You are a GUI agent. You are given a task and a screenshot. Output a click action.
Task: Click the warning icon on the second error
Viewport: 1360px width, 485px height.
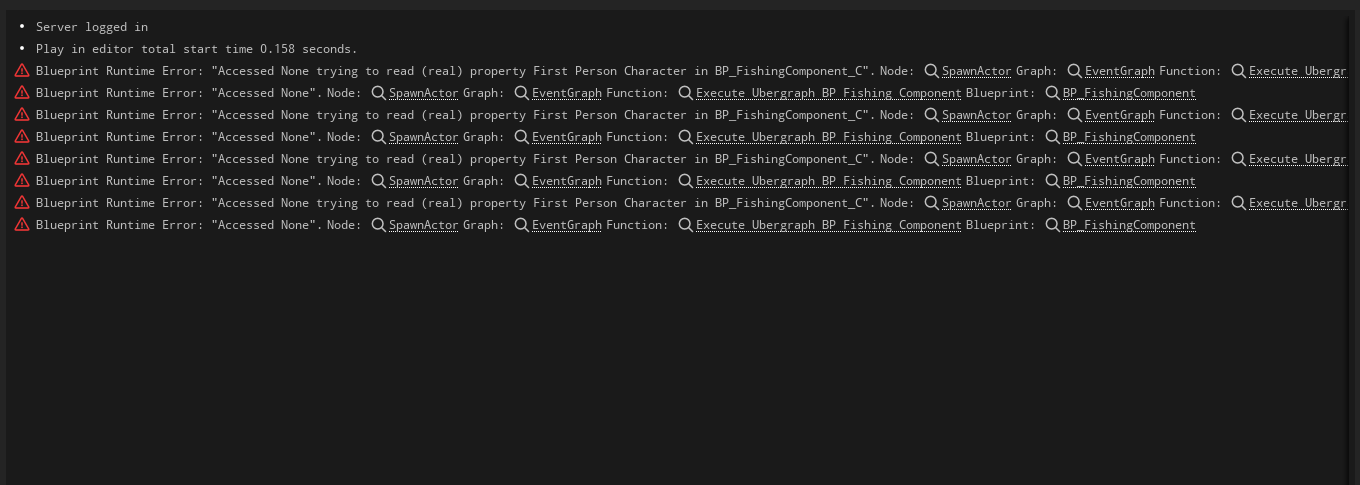[x=22, y=93]
